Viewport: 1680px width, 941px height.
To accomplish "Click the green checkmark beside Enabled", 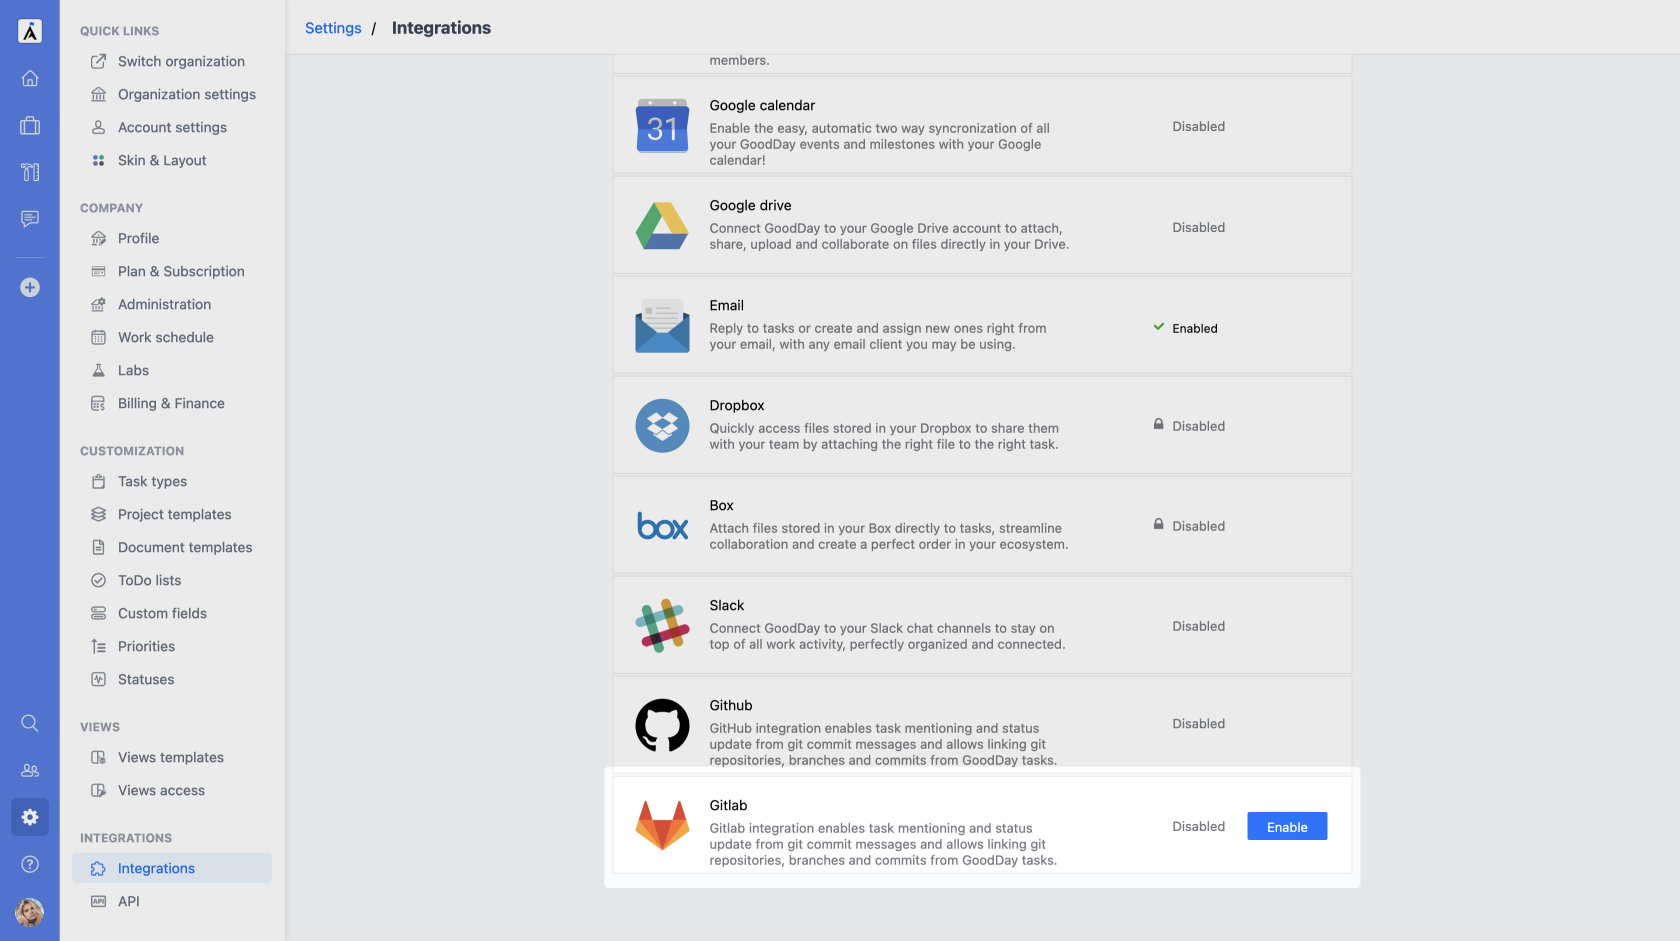I will pyautogui.click(x=1158, y=327).
